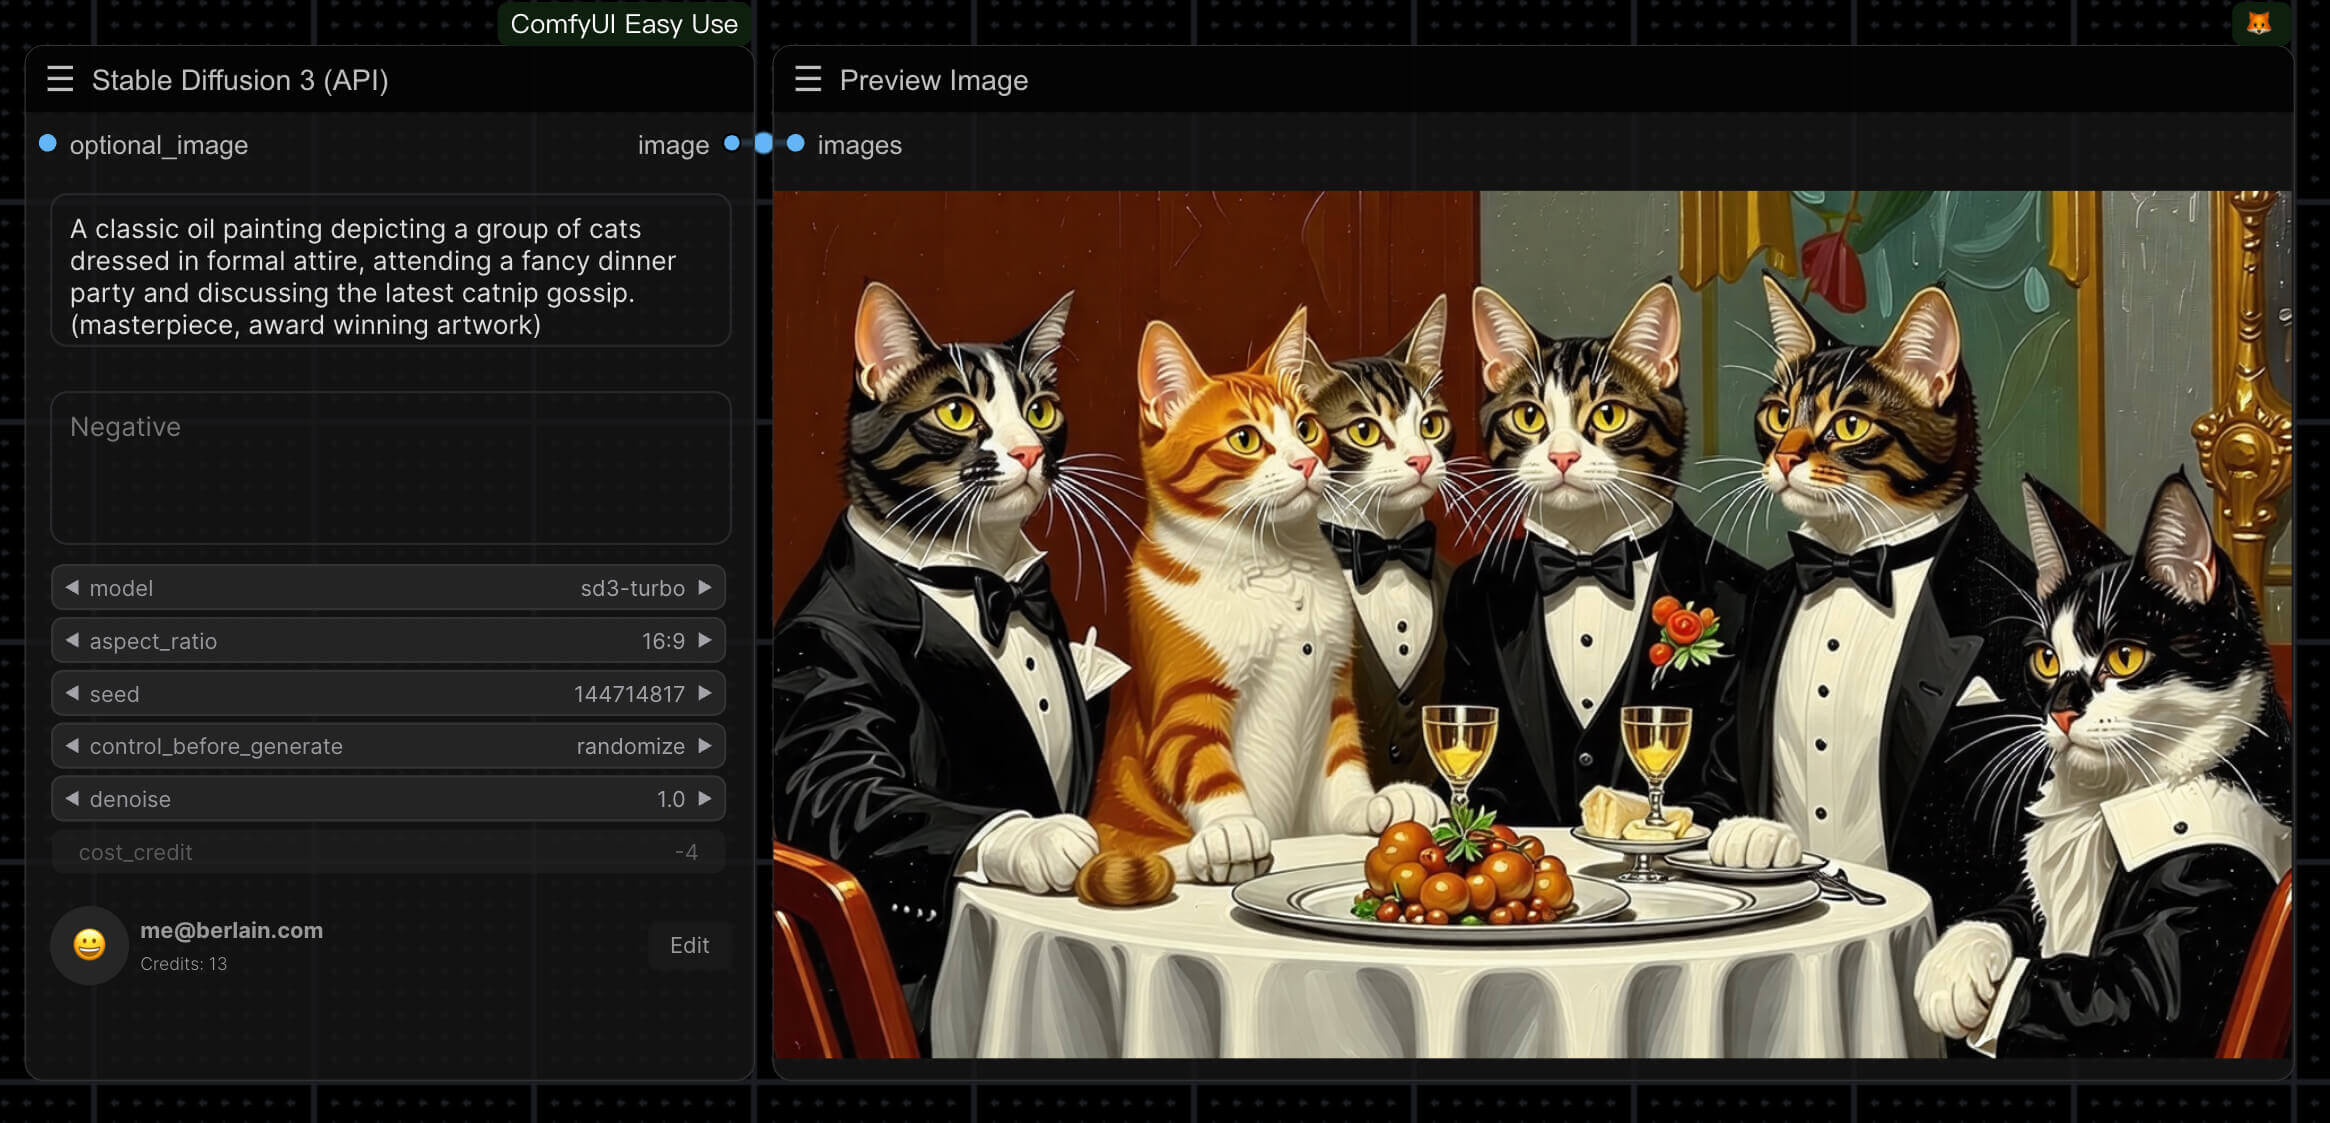The image size is (2330, 1123).
Task: Click the optional_image input connector dot
Action: coord(47,144)
